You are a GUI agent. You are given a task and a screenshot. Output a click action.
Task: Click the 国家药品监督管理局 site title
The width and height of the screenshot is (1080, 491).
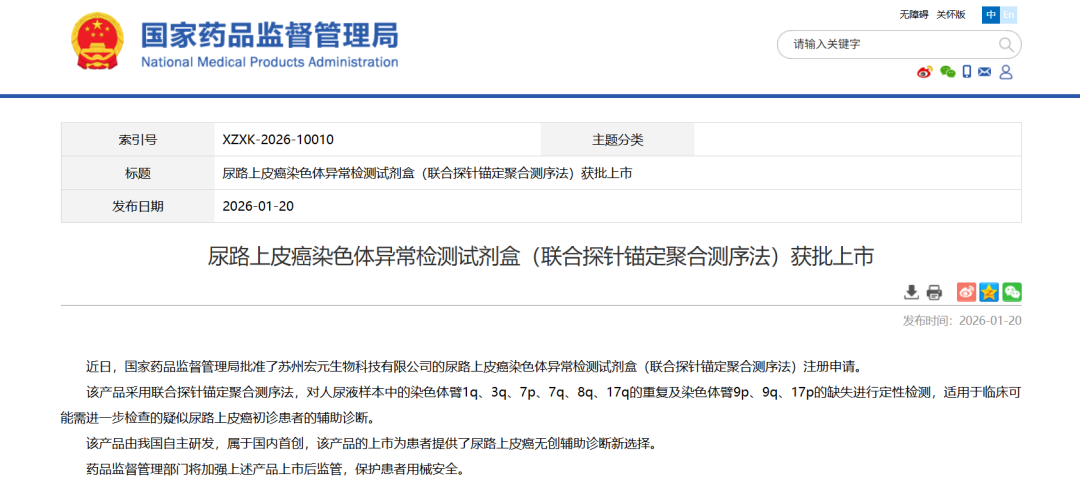269,36
